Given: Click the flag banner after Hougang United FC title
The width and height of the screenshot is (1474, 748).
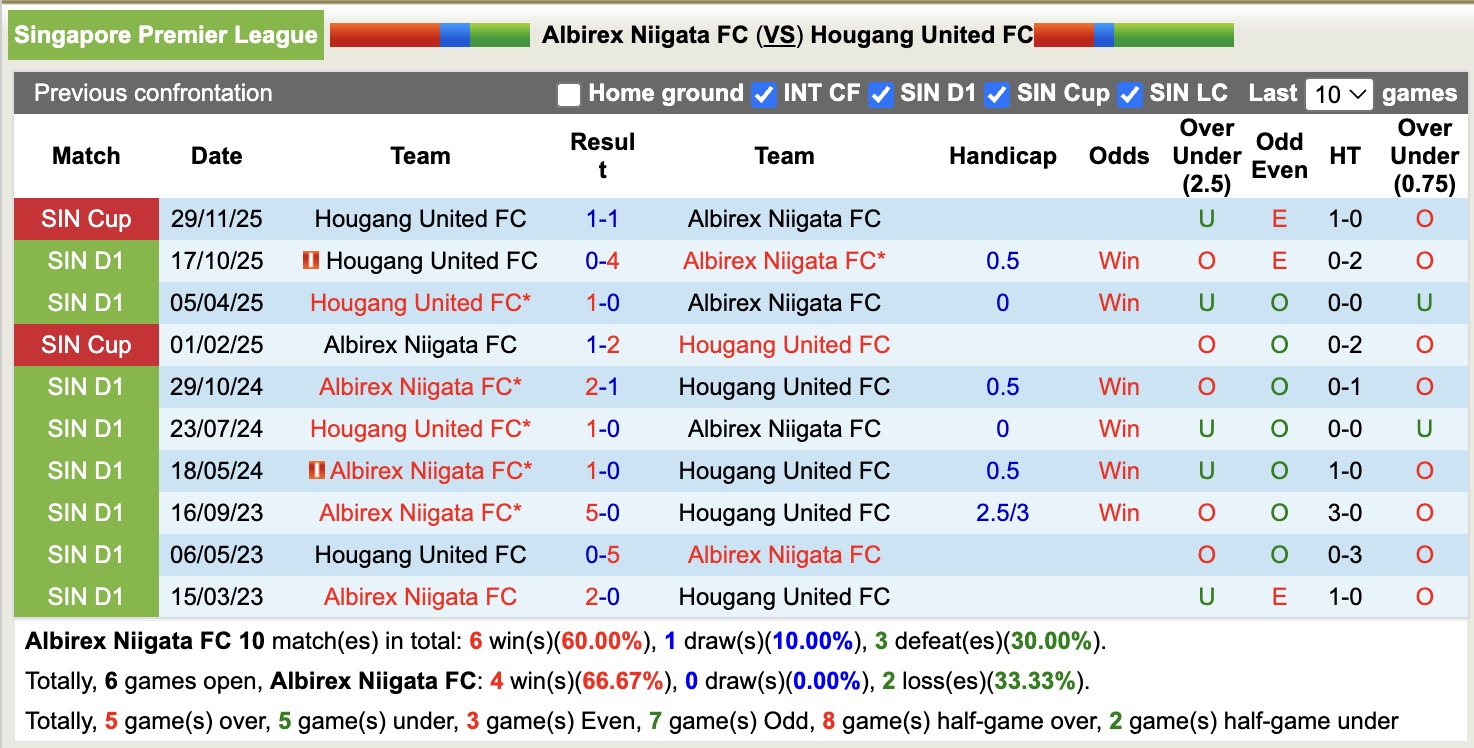Looking at the screenshot, I should [1133, 33].
